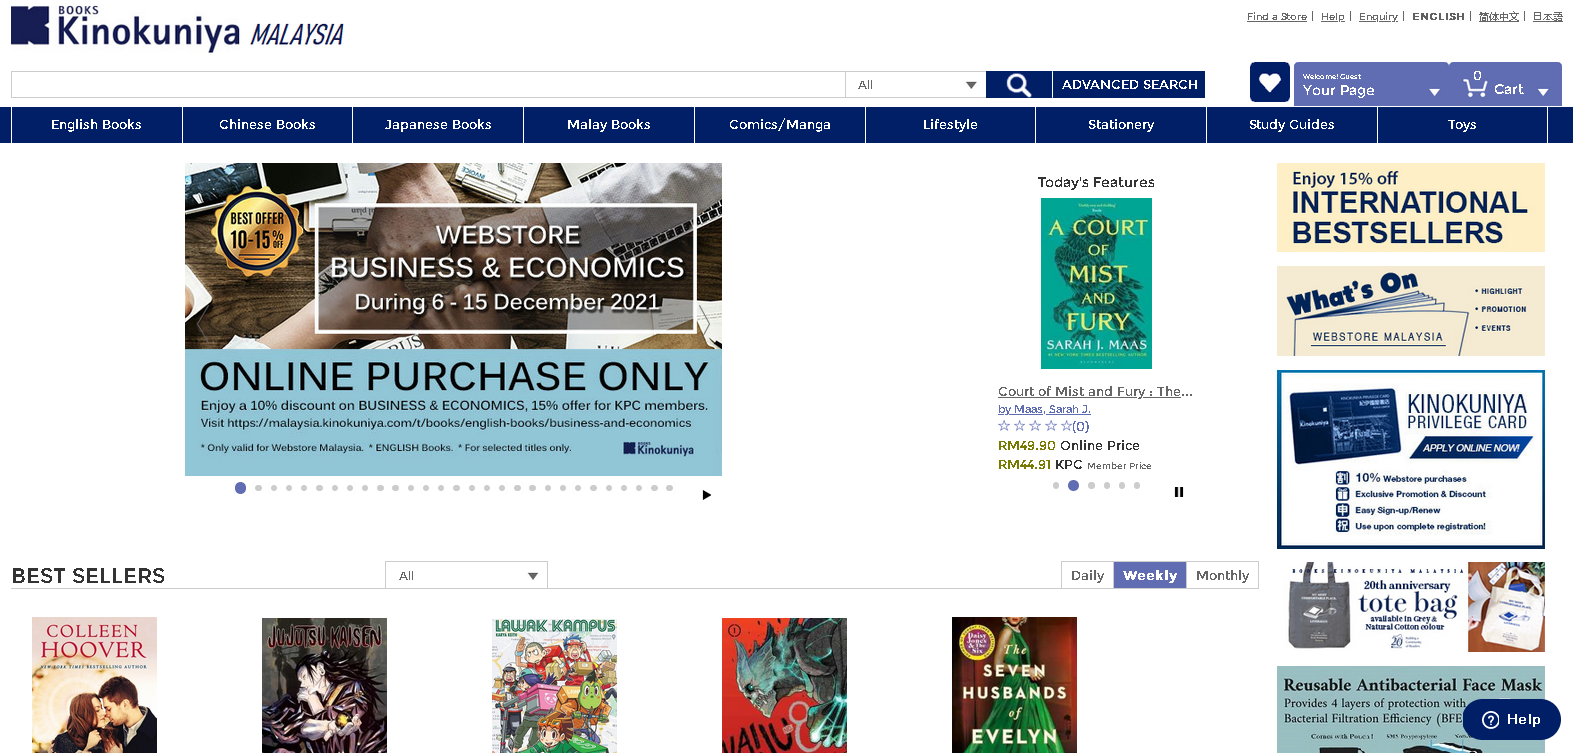The image size is (1573, 753).
Task: Select the Weekly best sellers option
Action: [x=1150, y=575]
